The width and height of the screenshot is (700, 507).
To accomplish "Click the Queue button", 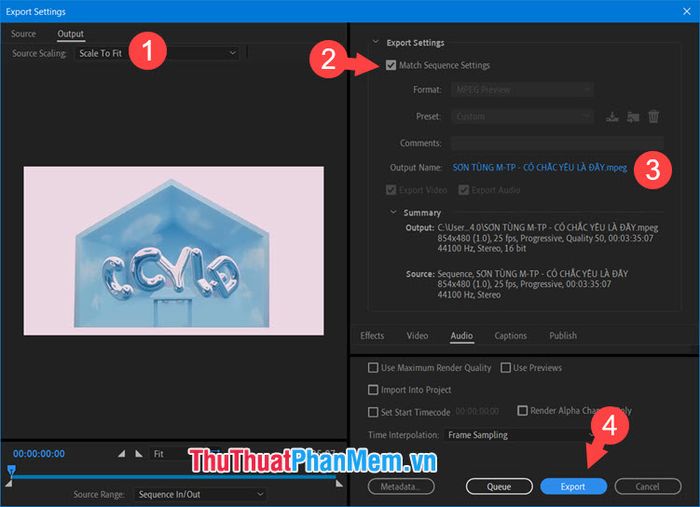I will click(x=499, y=486).
